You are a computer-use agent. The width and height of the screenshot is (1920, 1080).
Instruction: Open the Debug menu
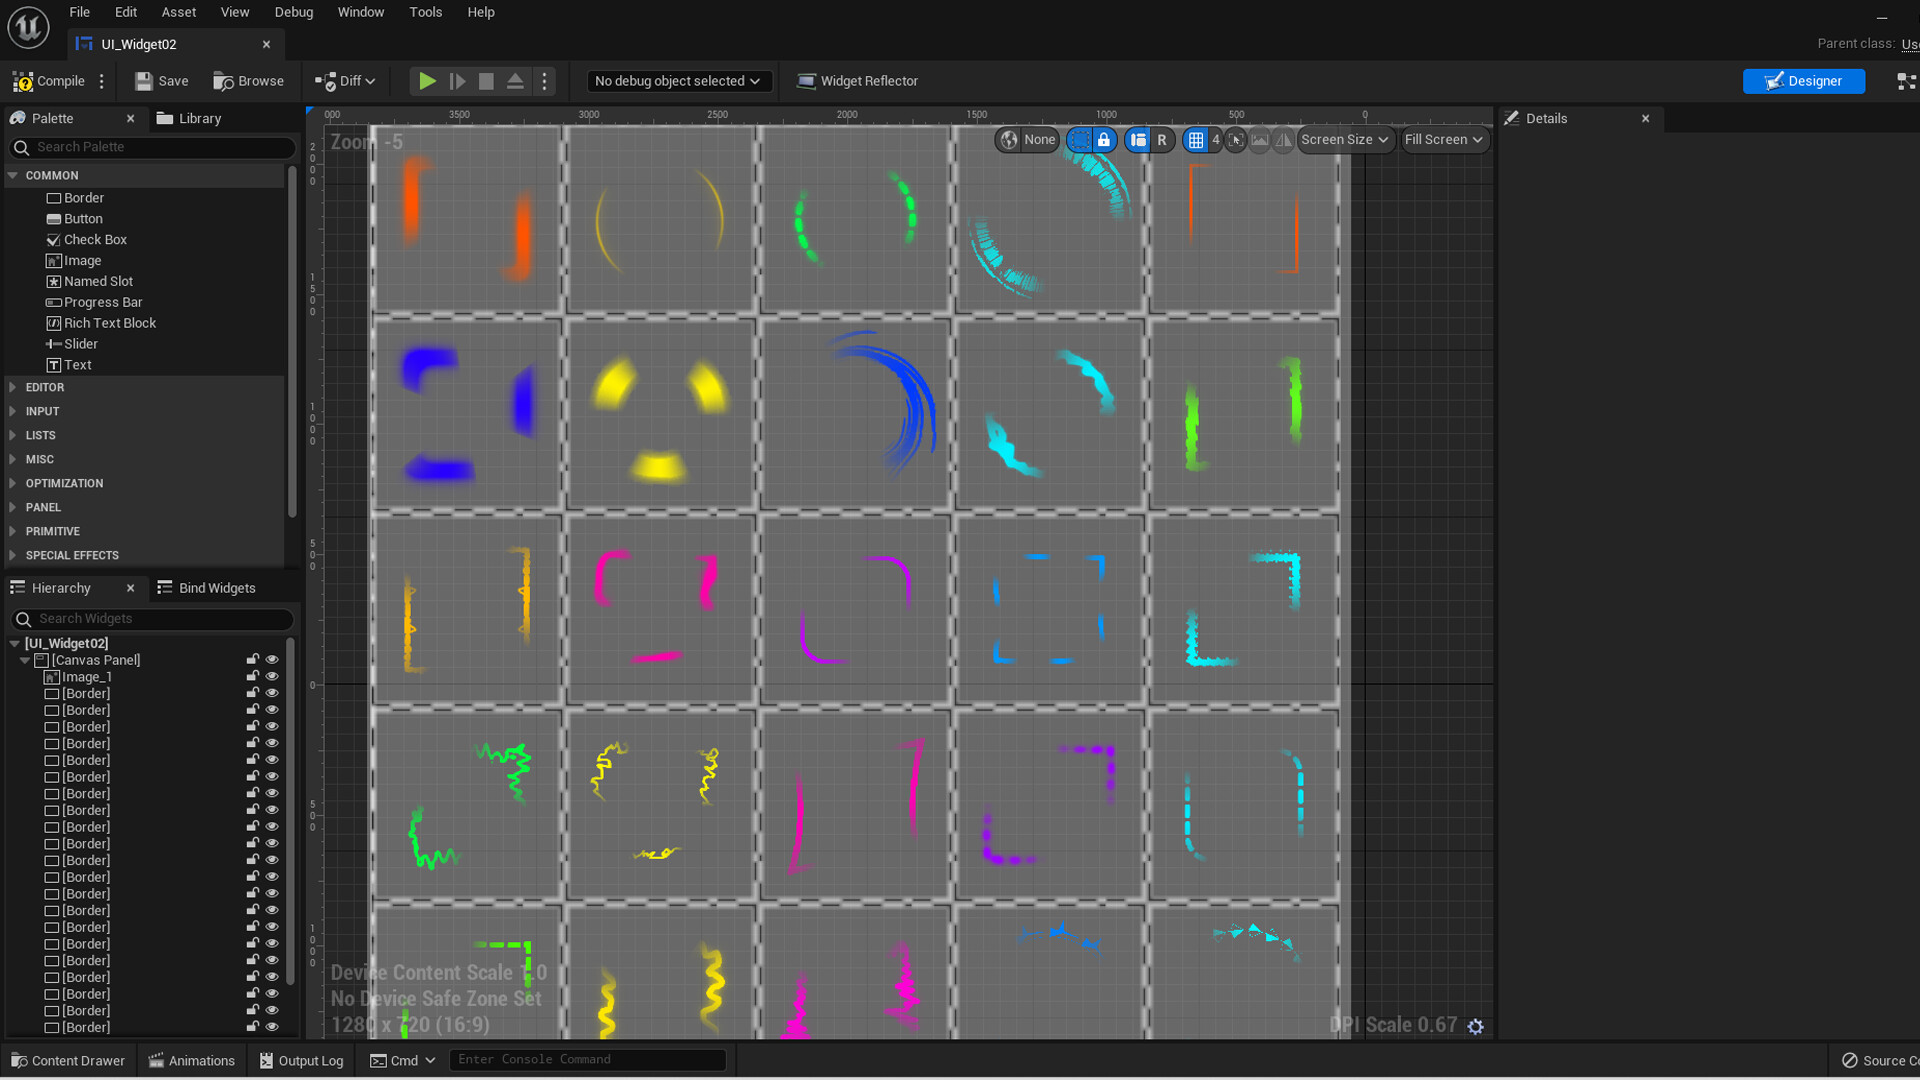tap(293, 12)
